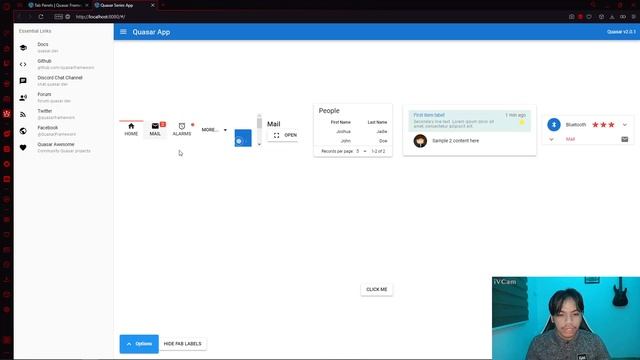Switch to the Alarms tab

click(x=182, y=129)
